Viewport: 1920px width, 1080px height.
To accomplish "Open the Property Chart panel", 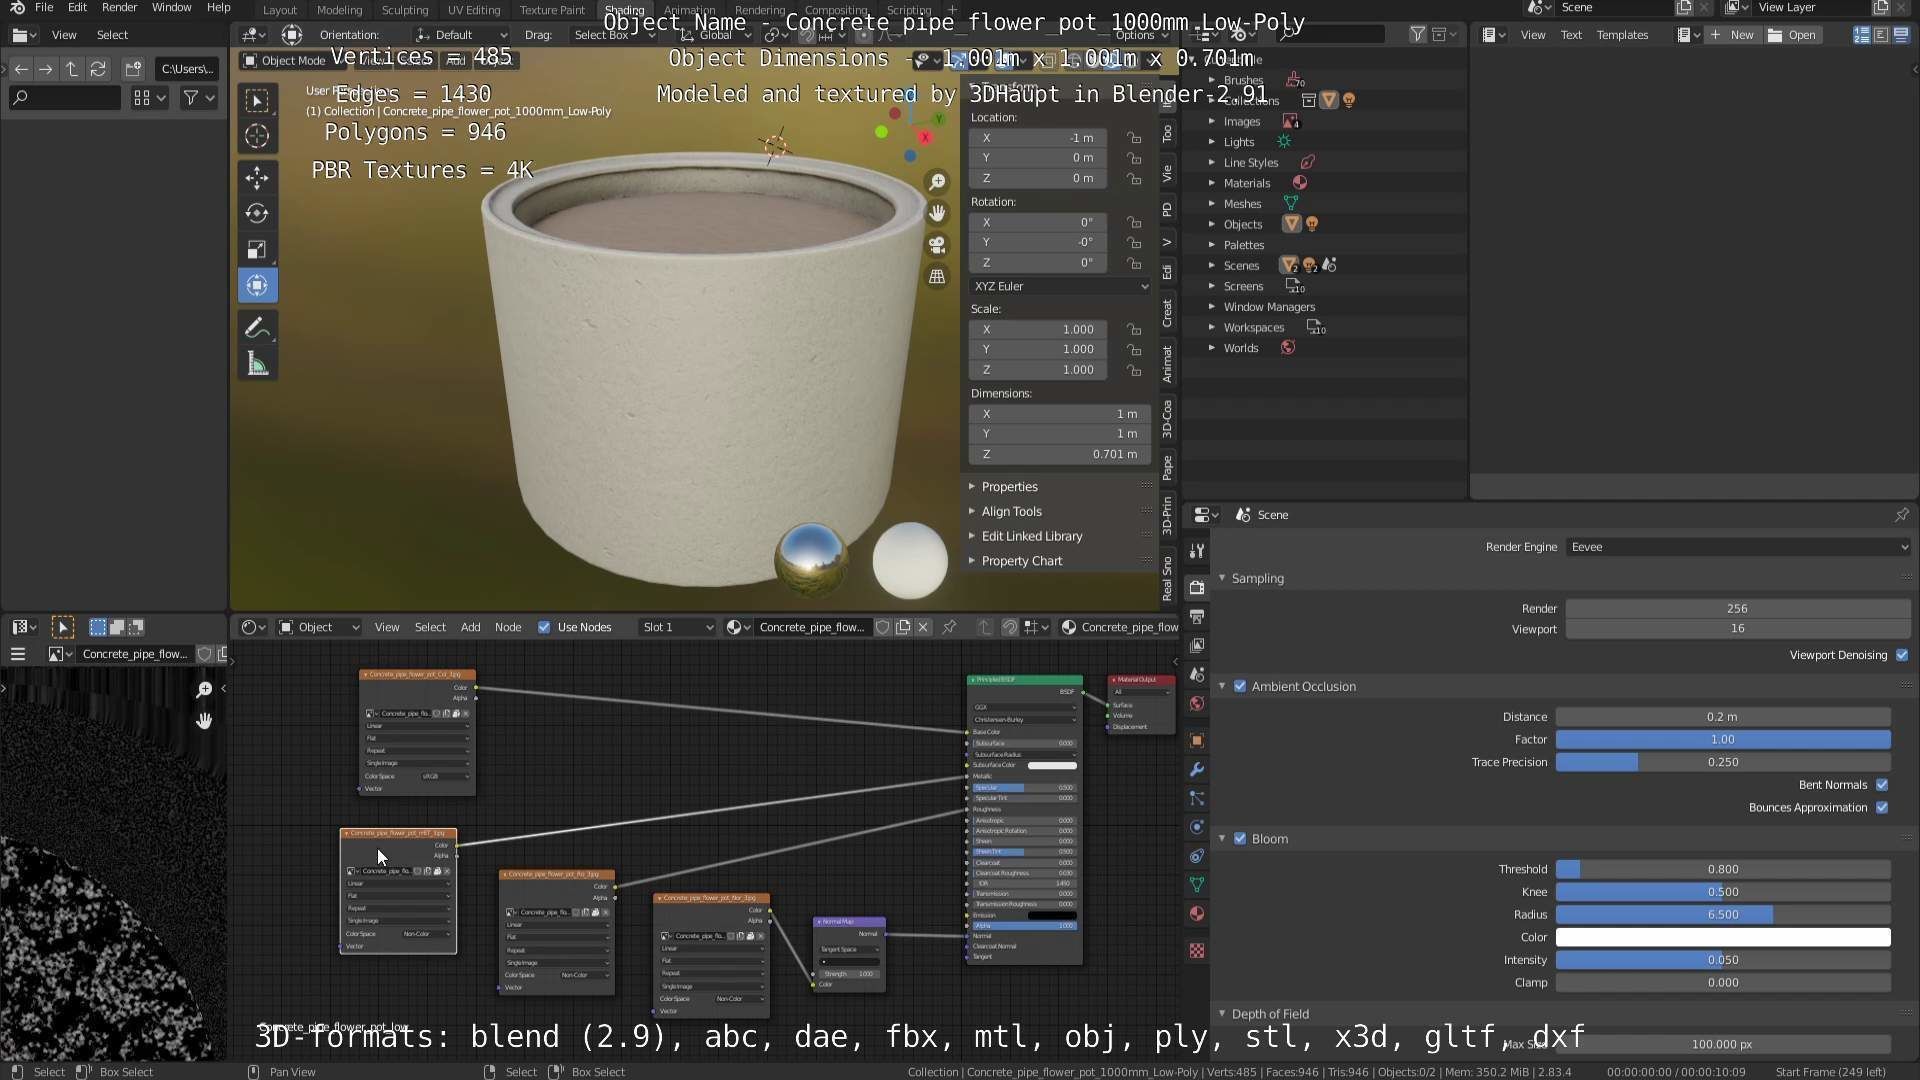I will 1021,561.
